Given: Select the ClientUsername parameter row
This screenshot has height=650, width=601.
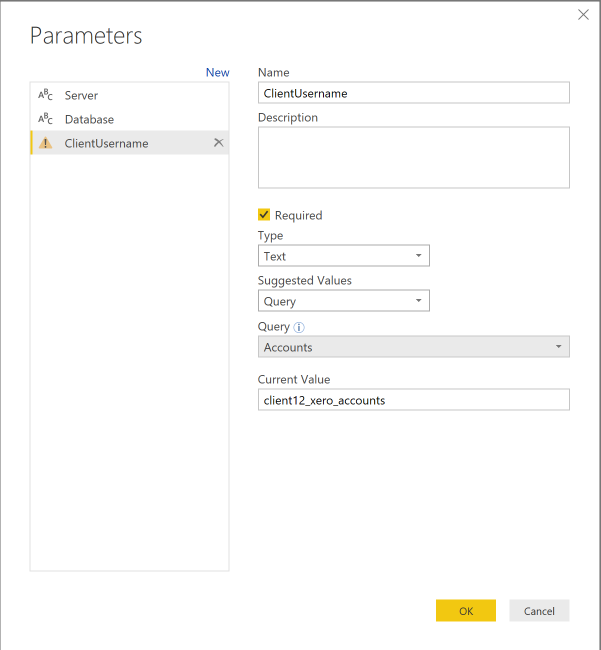Looking at the screenshot, I should tap(130, 143).
